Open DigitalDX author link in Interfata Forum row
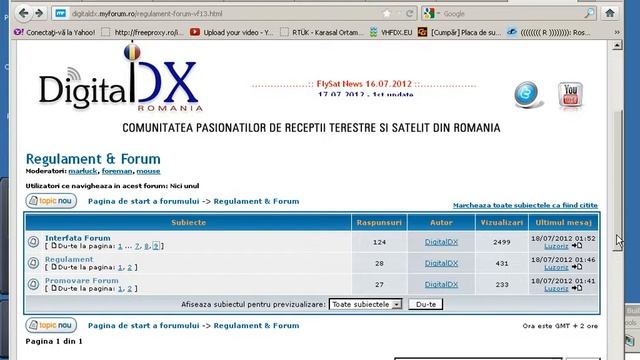 (x=441, y=242)
